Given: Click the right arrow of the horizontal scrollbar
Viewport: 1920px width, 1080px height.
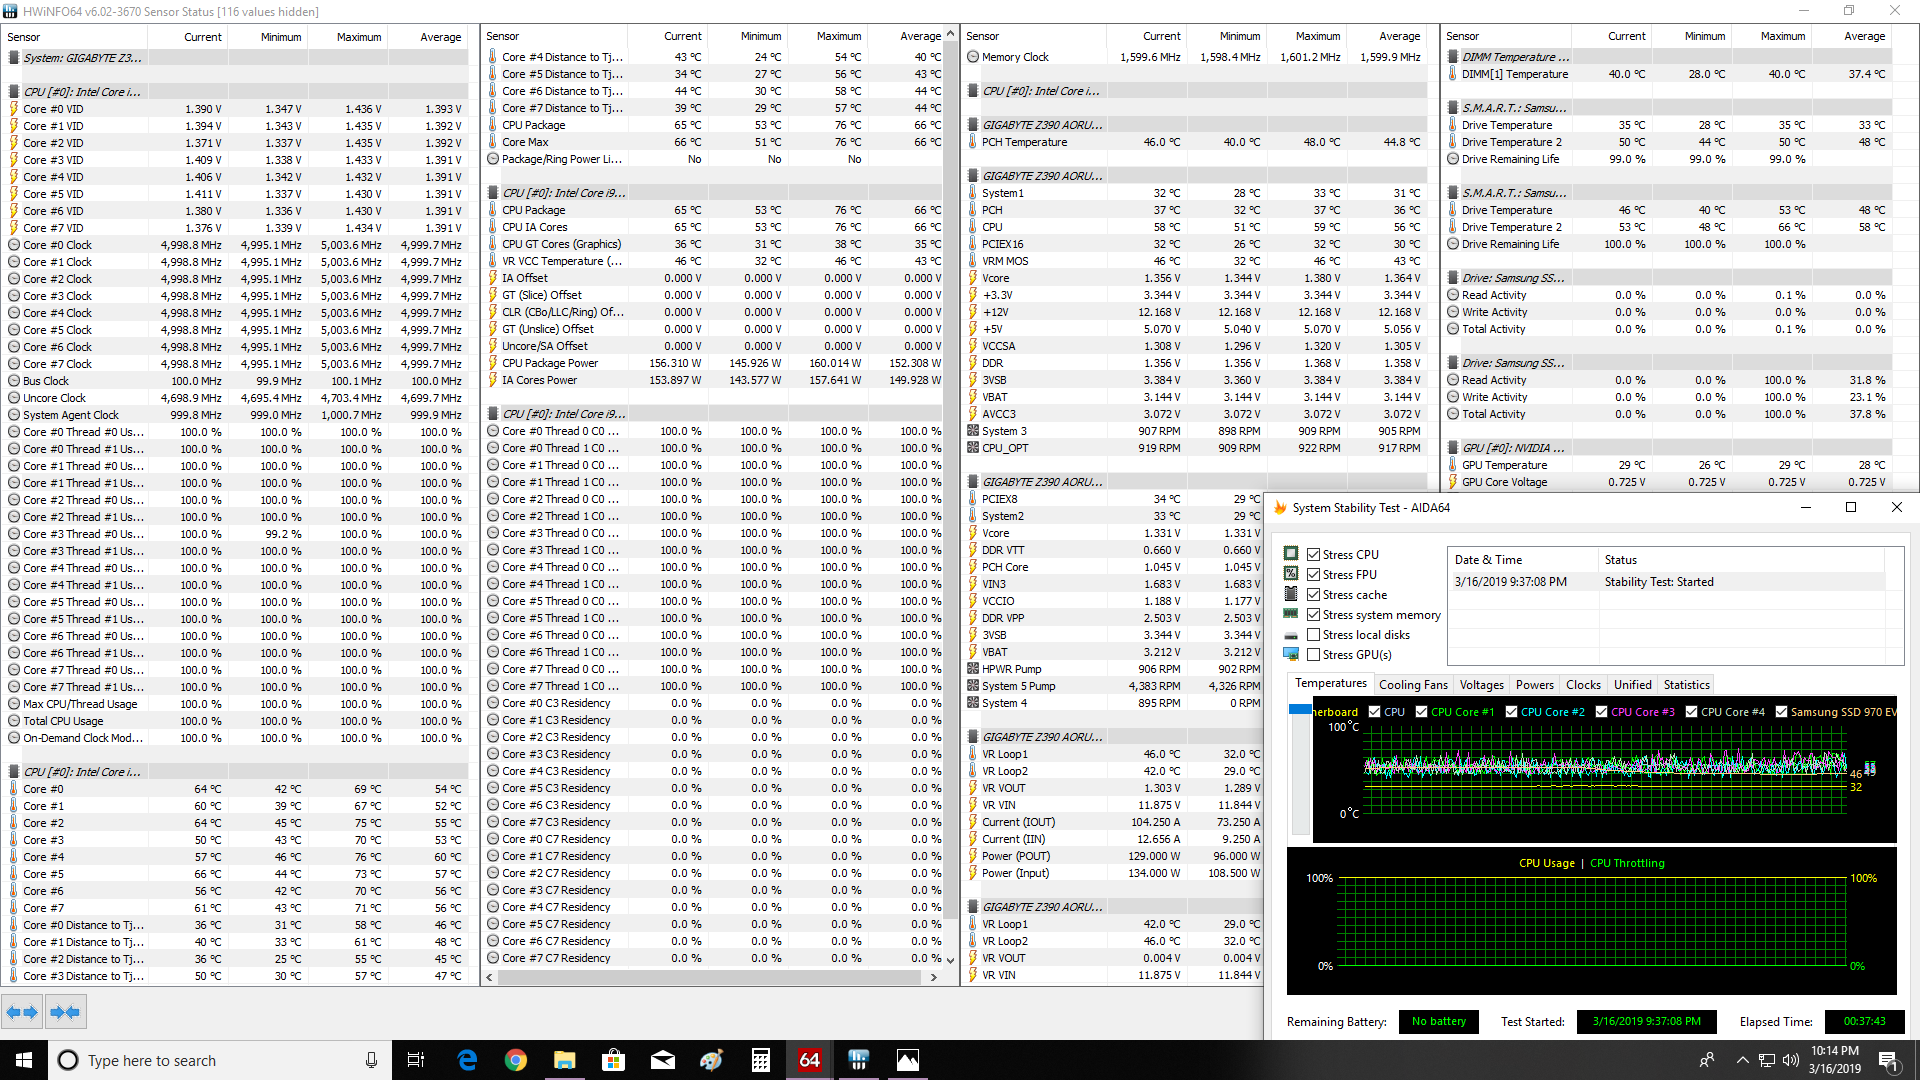Looking at the screenshot, I should [x=933, y=977].
